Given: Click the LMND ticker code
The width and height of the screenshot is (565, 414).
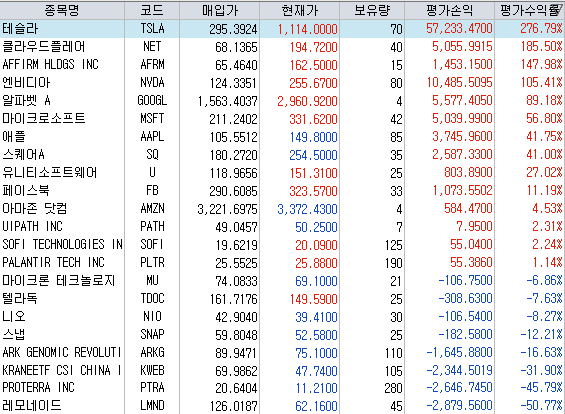Looking at the screenshot, I should (x=152, y=406).
